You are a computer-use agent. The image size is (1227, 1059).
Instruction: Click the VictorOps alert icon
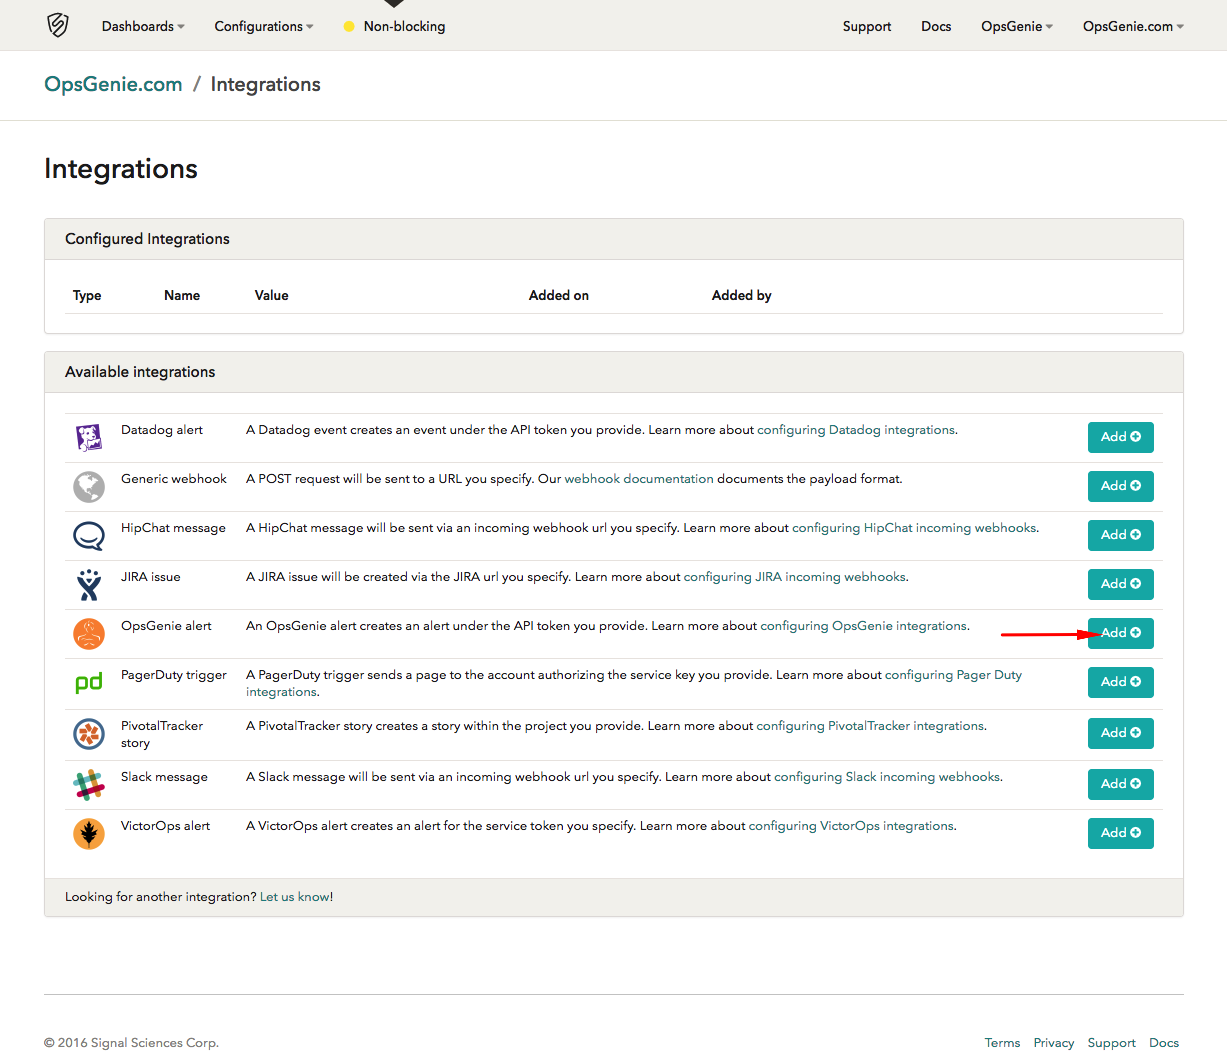point(89,834)
